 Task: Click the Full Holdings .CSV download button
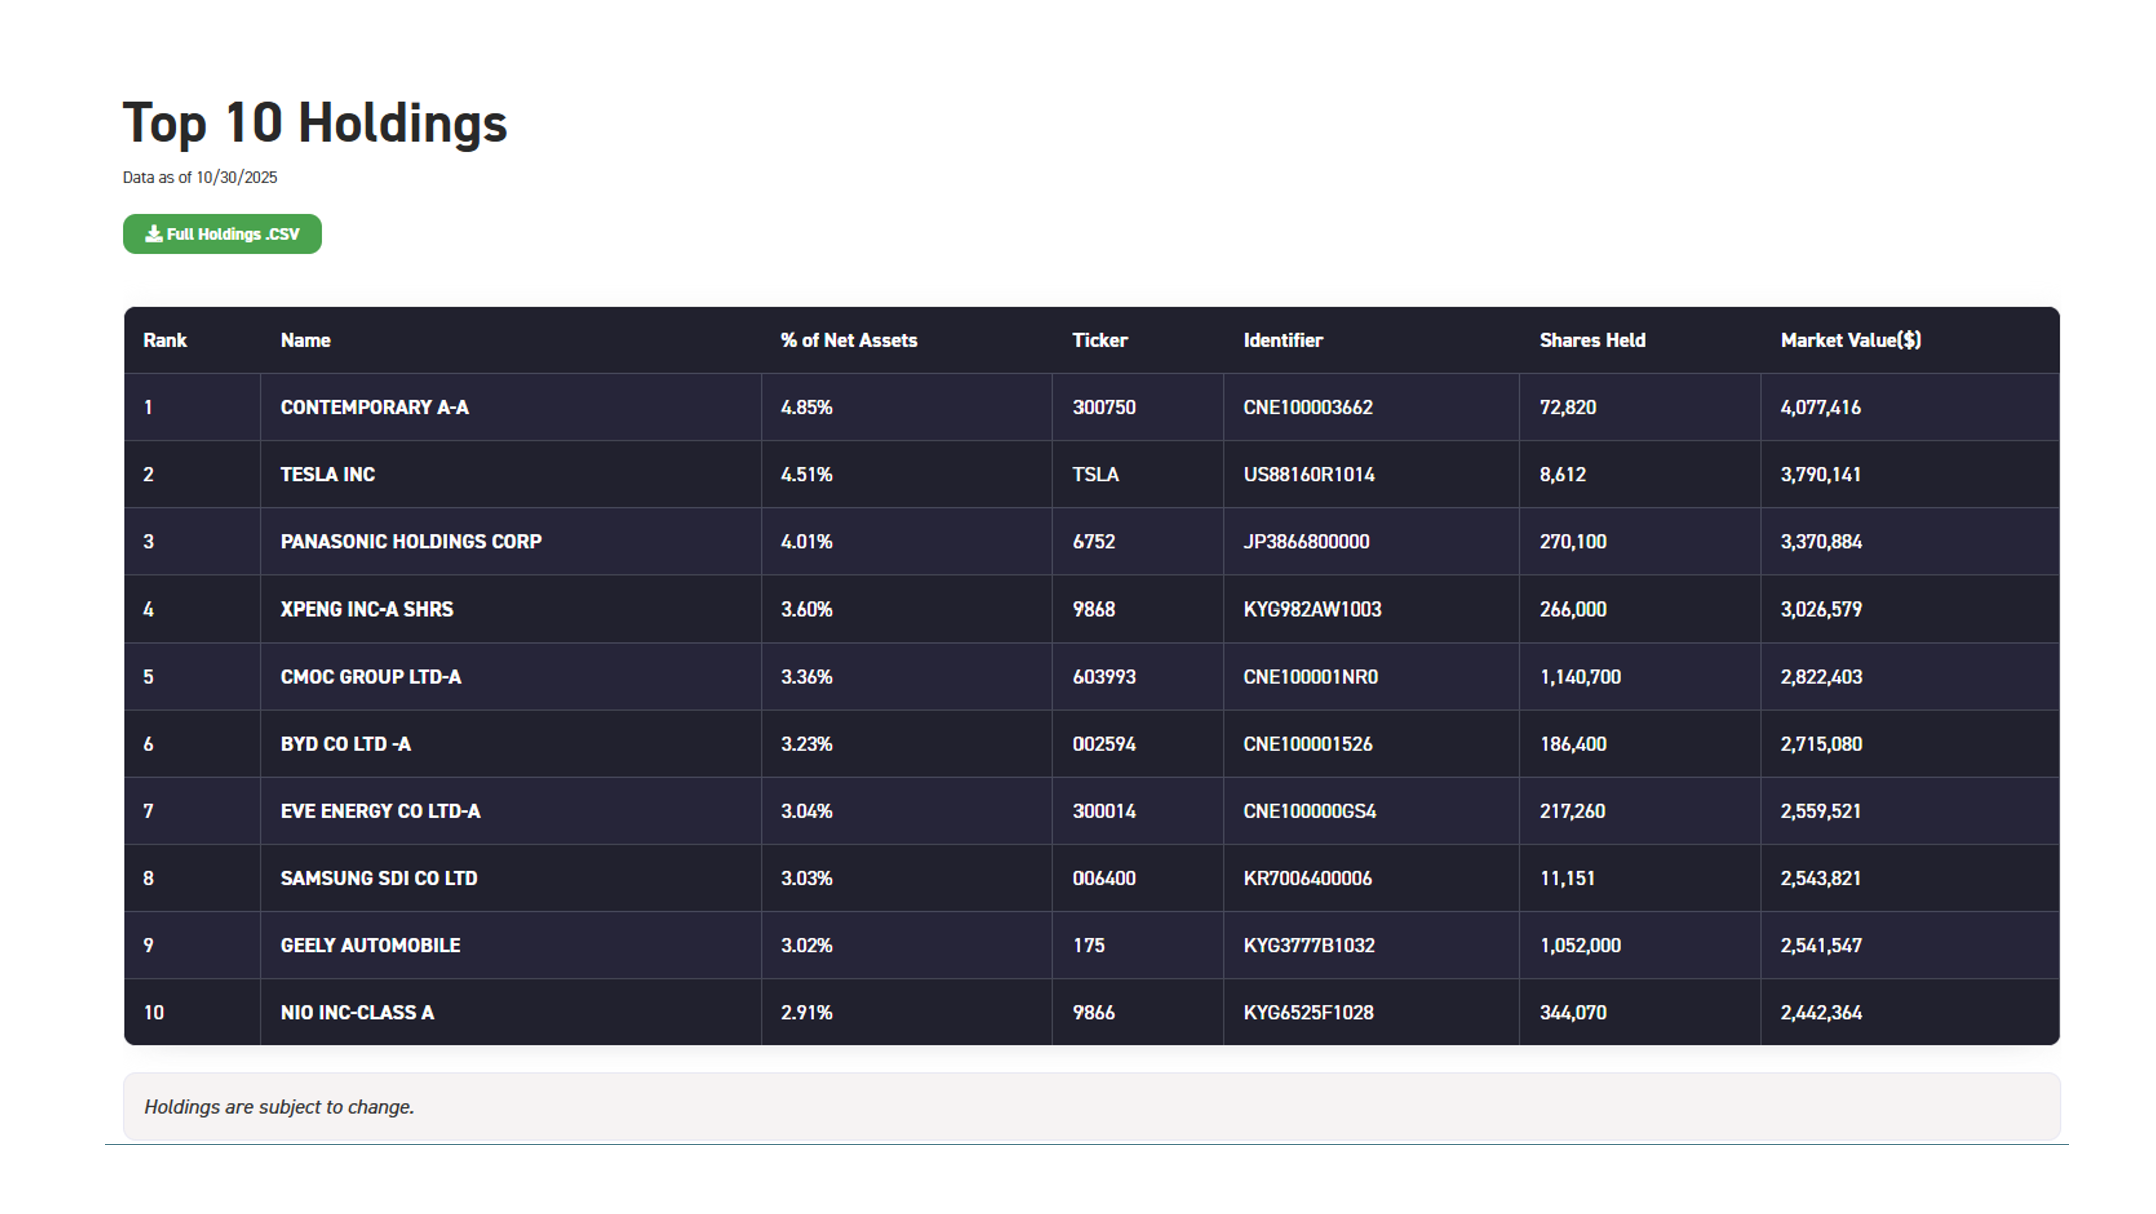click(222, 234)
